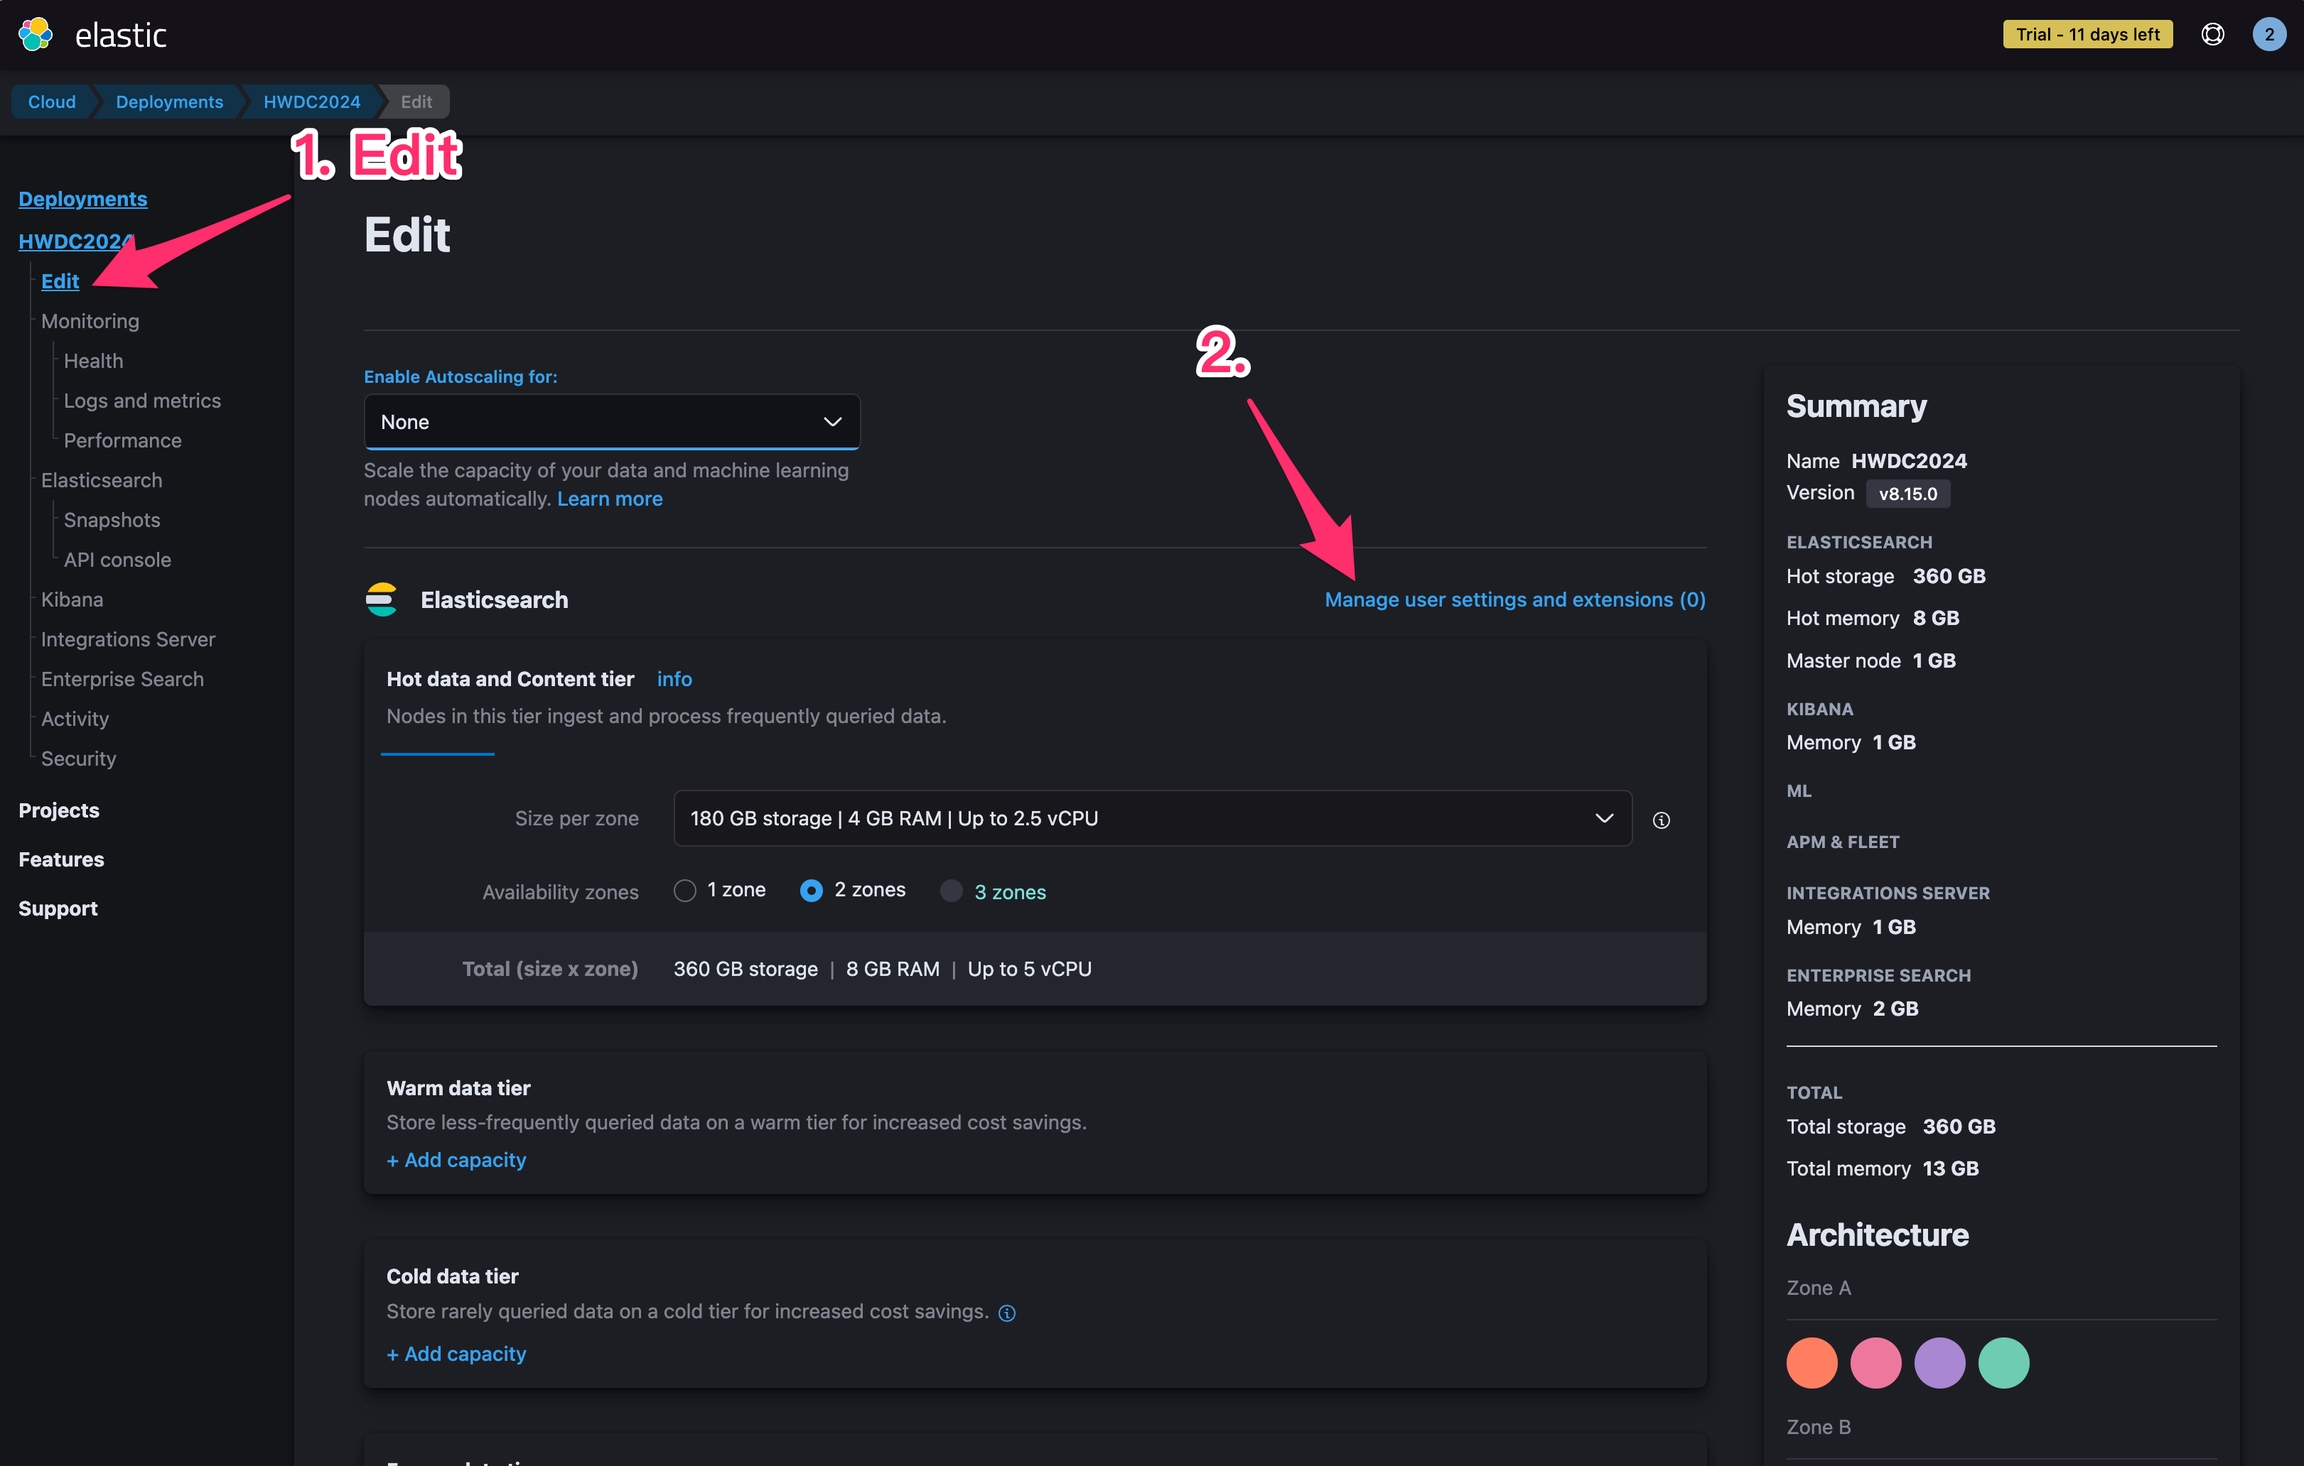The width and height of the screenshot is (2304, 1466).
Task: Add capacity to Cold data tier
Action: [456, 1354]
